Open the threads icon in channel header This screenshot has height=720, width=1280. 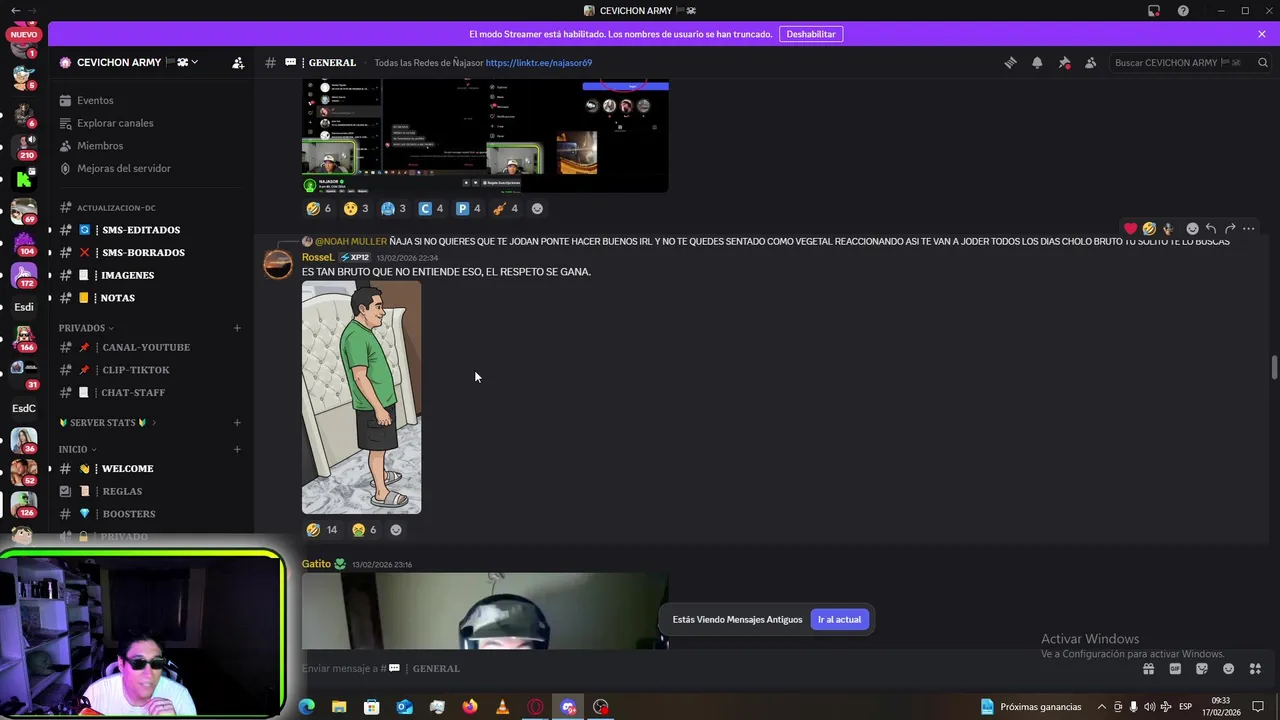(1010, 62)
